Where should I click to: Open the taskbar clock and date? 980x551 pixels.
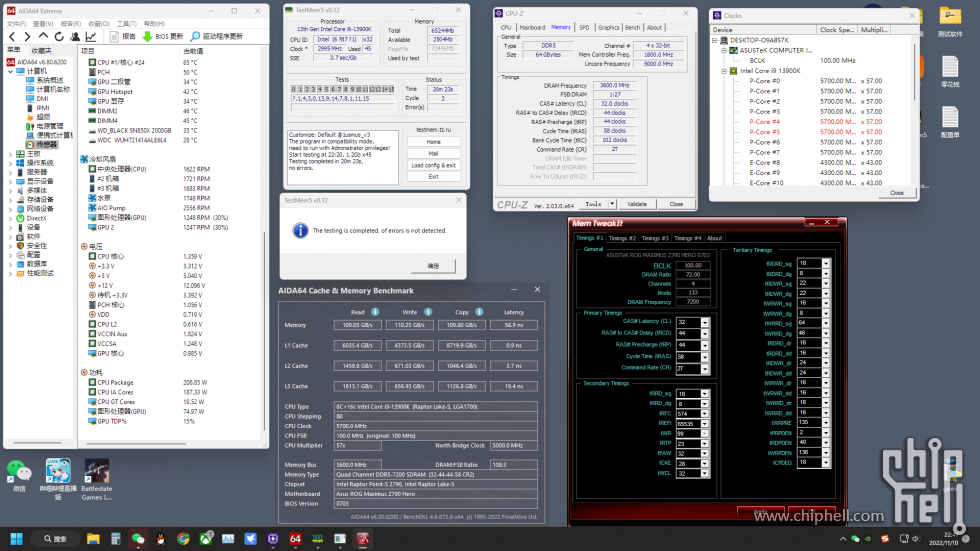(x=943, y=539)
